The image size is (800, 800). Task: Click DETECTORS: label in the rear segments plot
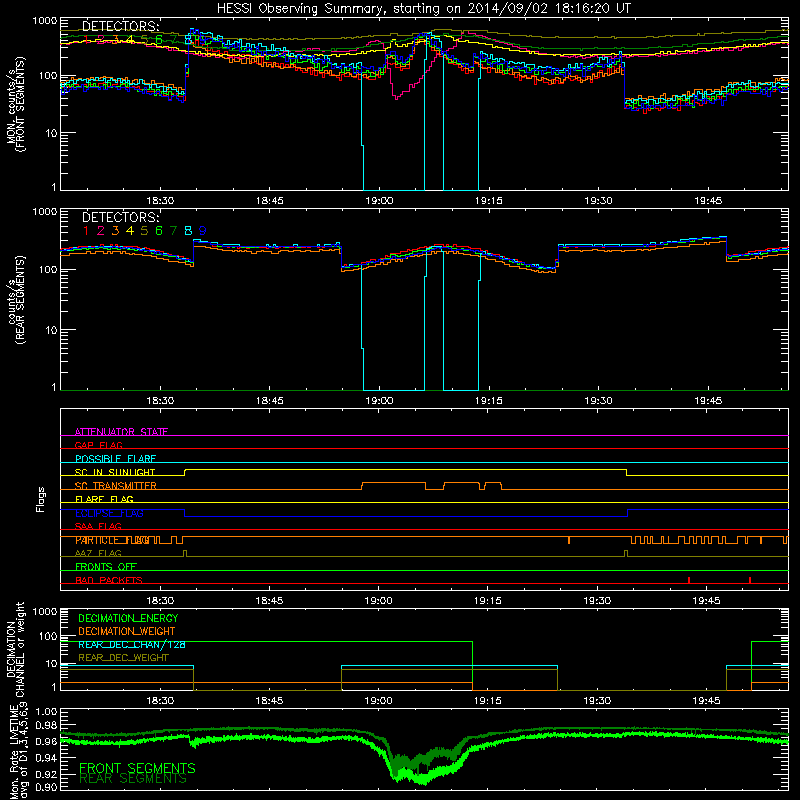click(120, 217)
